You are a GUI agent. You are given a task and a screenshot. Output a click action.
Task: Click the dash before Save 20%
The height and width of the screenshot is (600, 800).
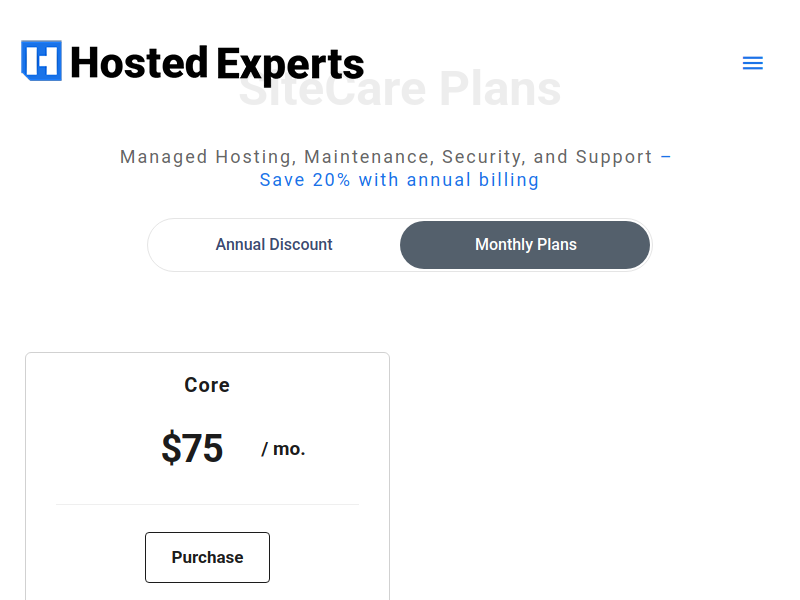coord(666,157)
